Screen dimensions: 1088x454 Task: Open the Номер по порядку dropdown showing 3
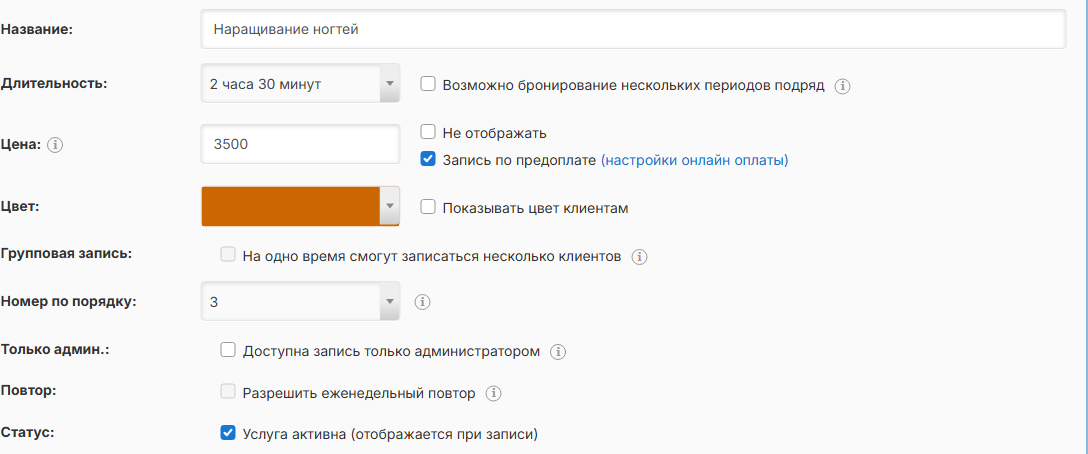(x=300, y=301)
